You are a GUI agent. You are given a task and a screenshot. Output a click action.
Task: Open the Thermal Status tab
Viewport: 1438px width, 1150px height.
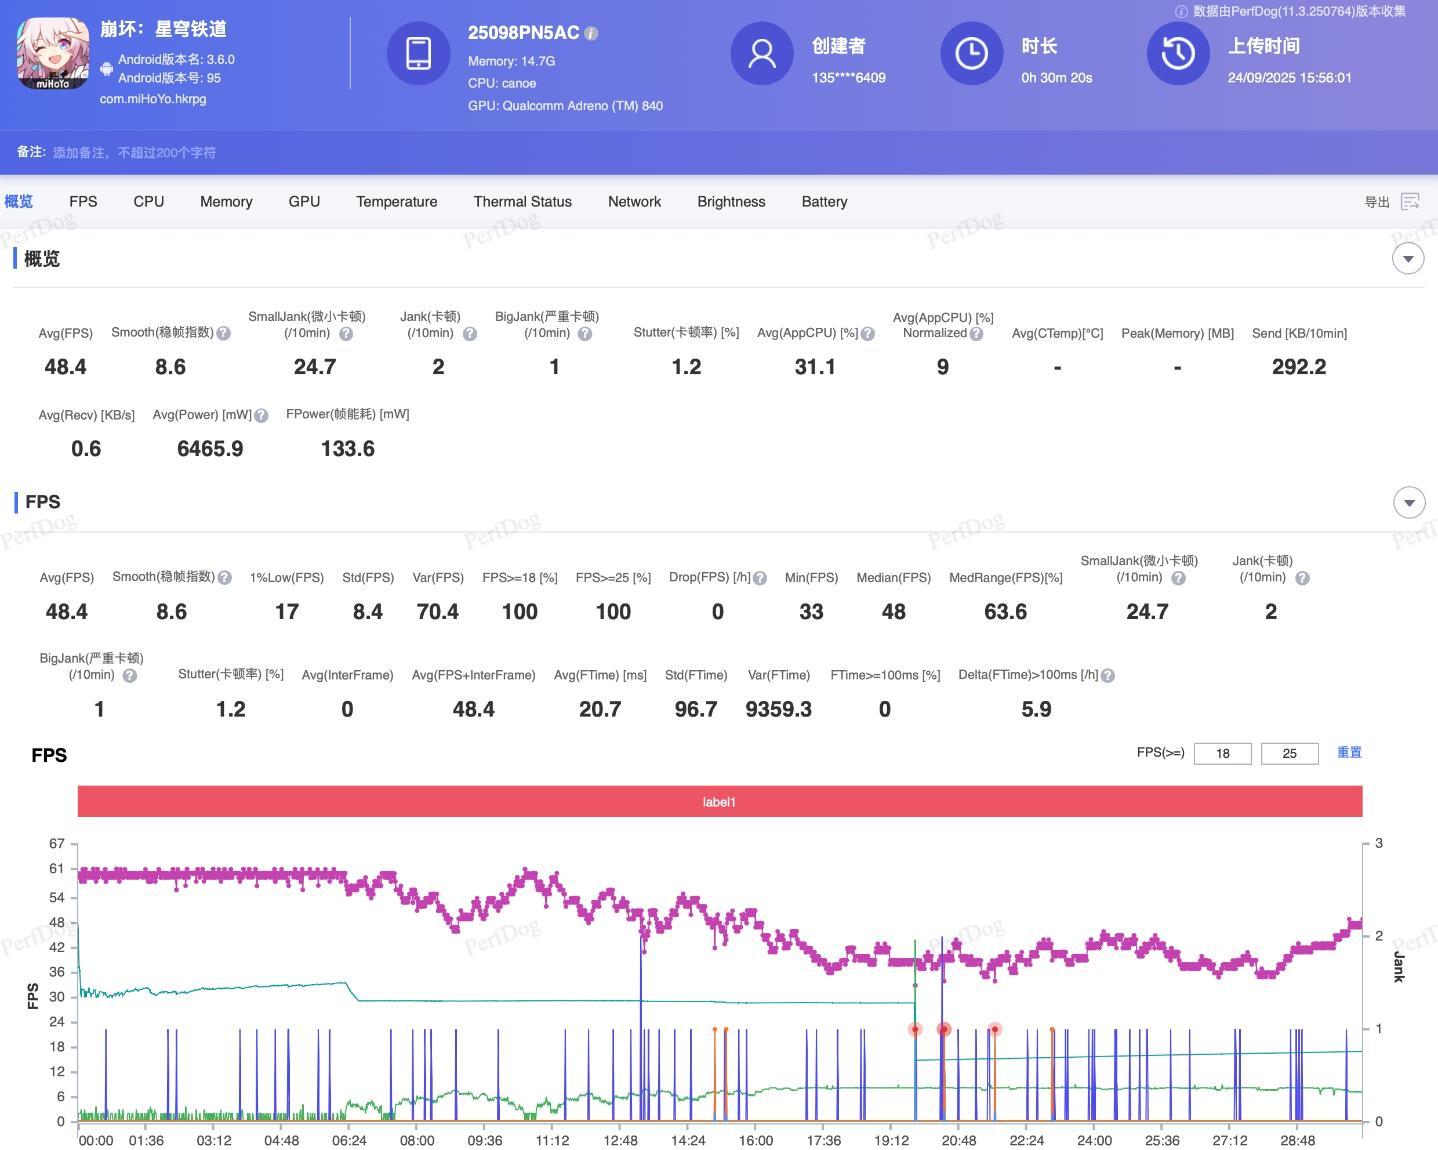(522, 202)
